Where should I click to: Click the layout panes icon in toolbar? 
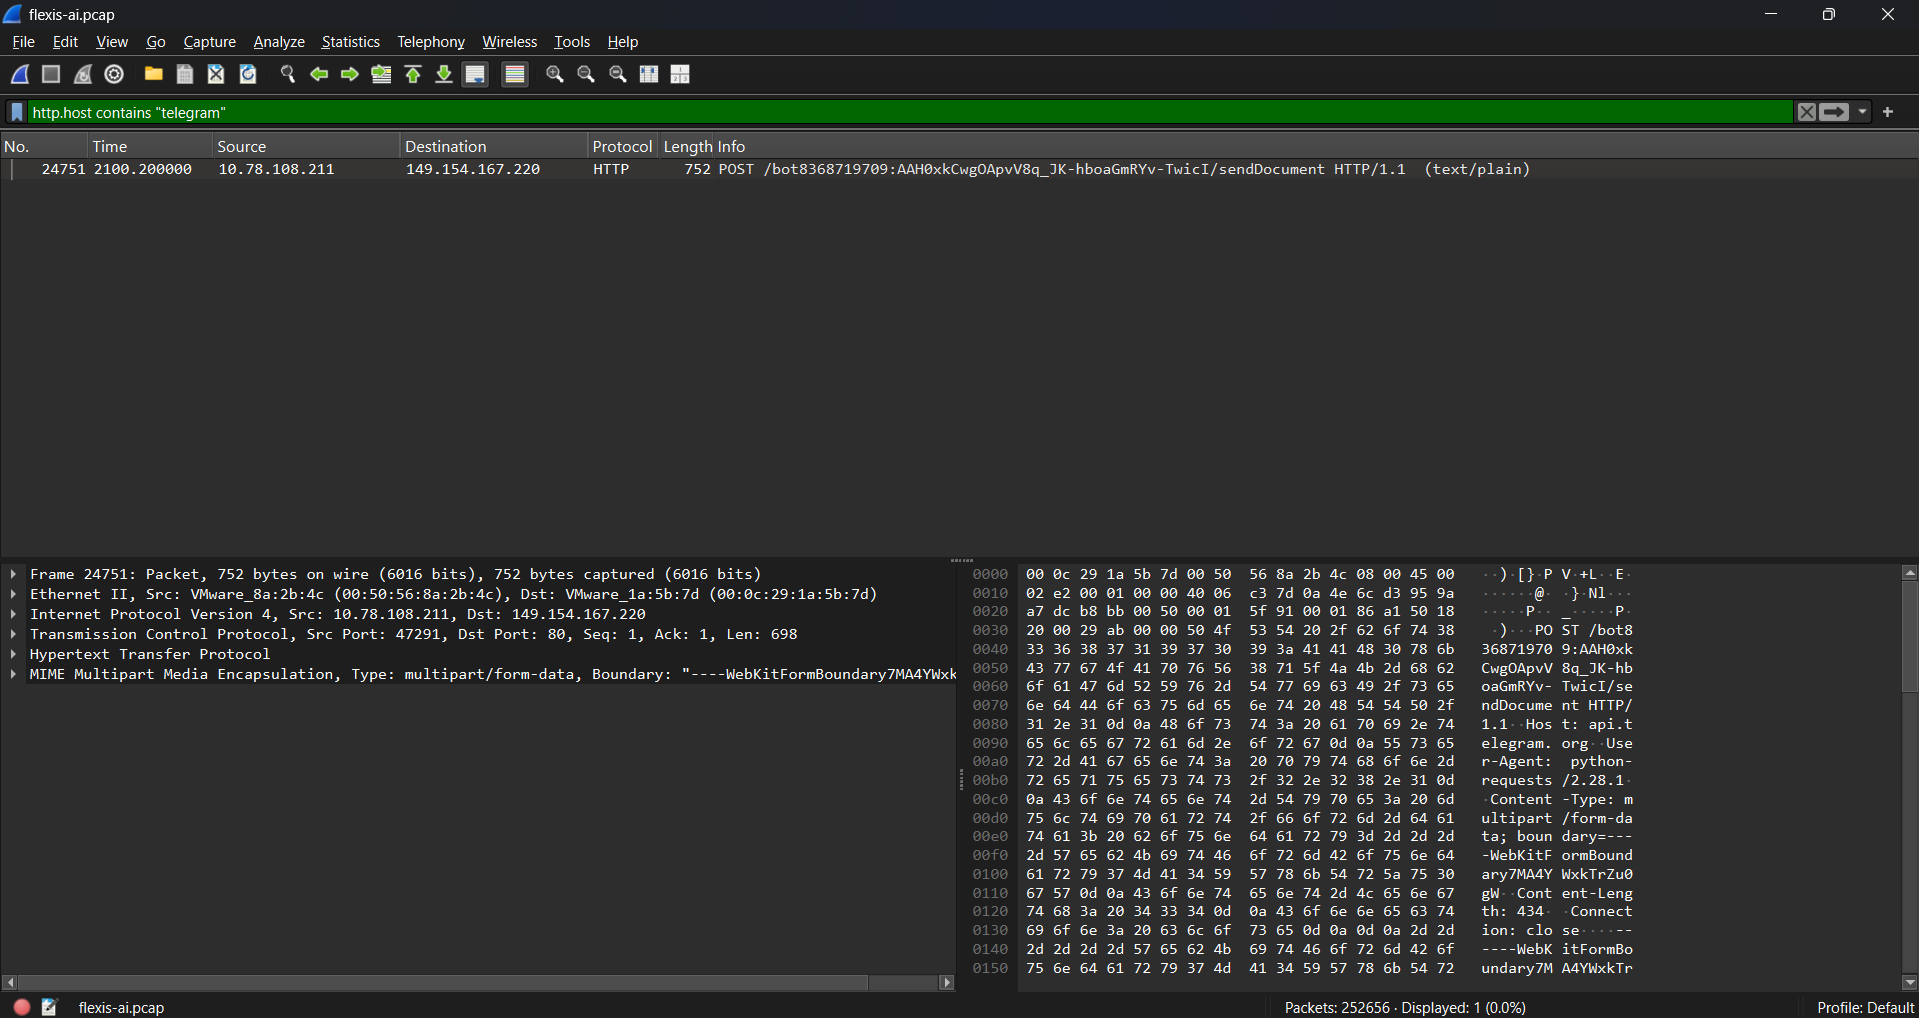(x=680, y=74)
